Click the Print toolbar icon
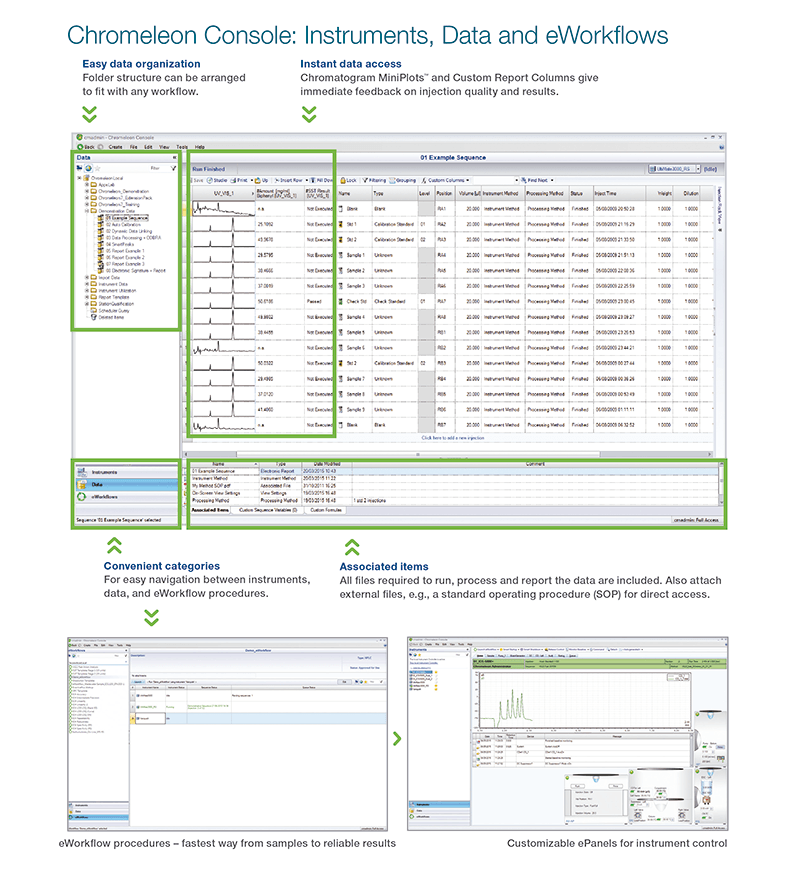 tap(240, 180)
